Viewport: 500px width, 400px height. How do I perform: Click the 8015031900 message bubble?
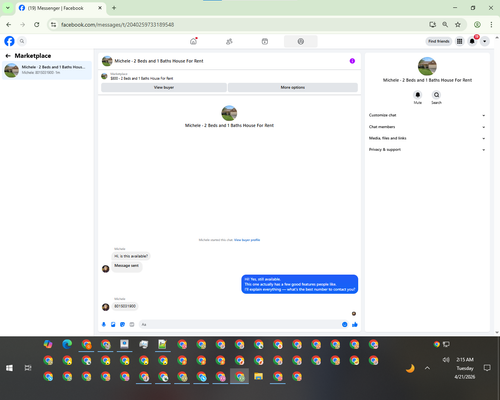[125, 306]
